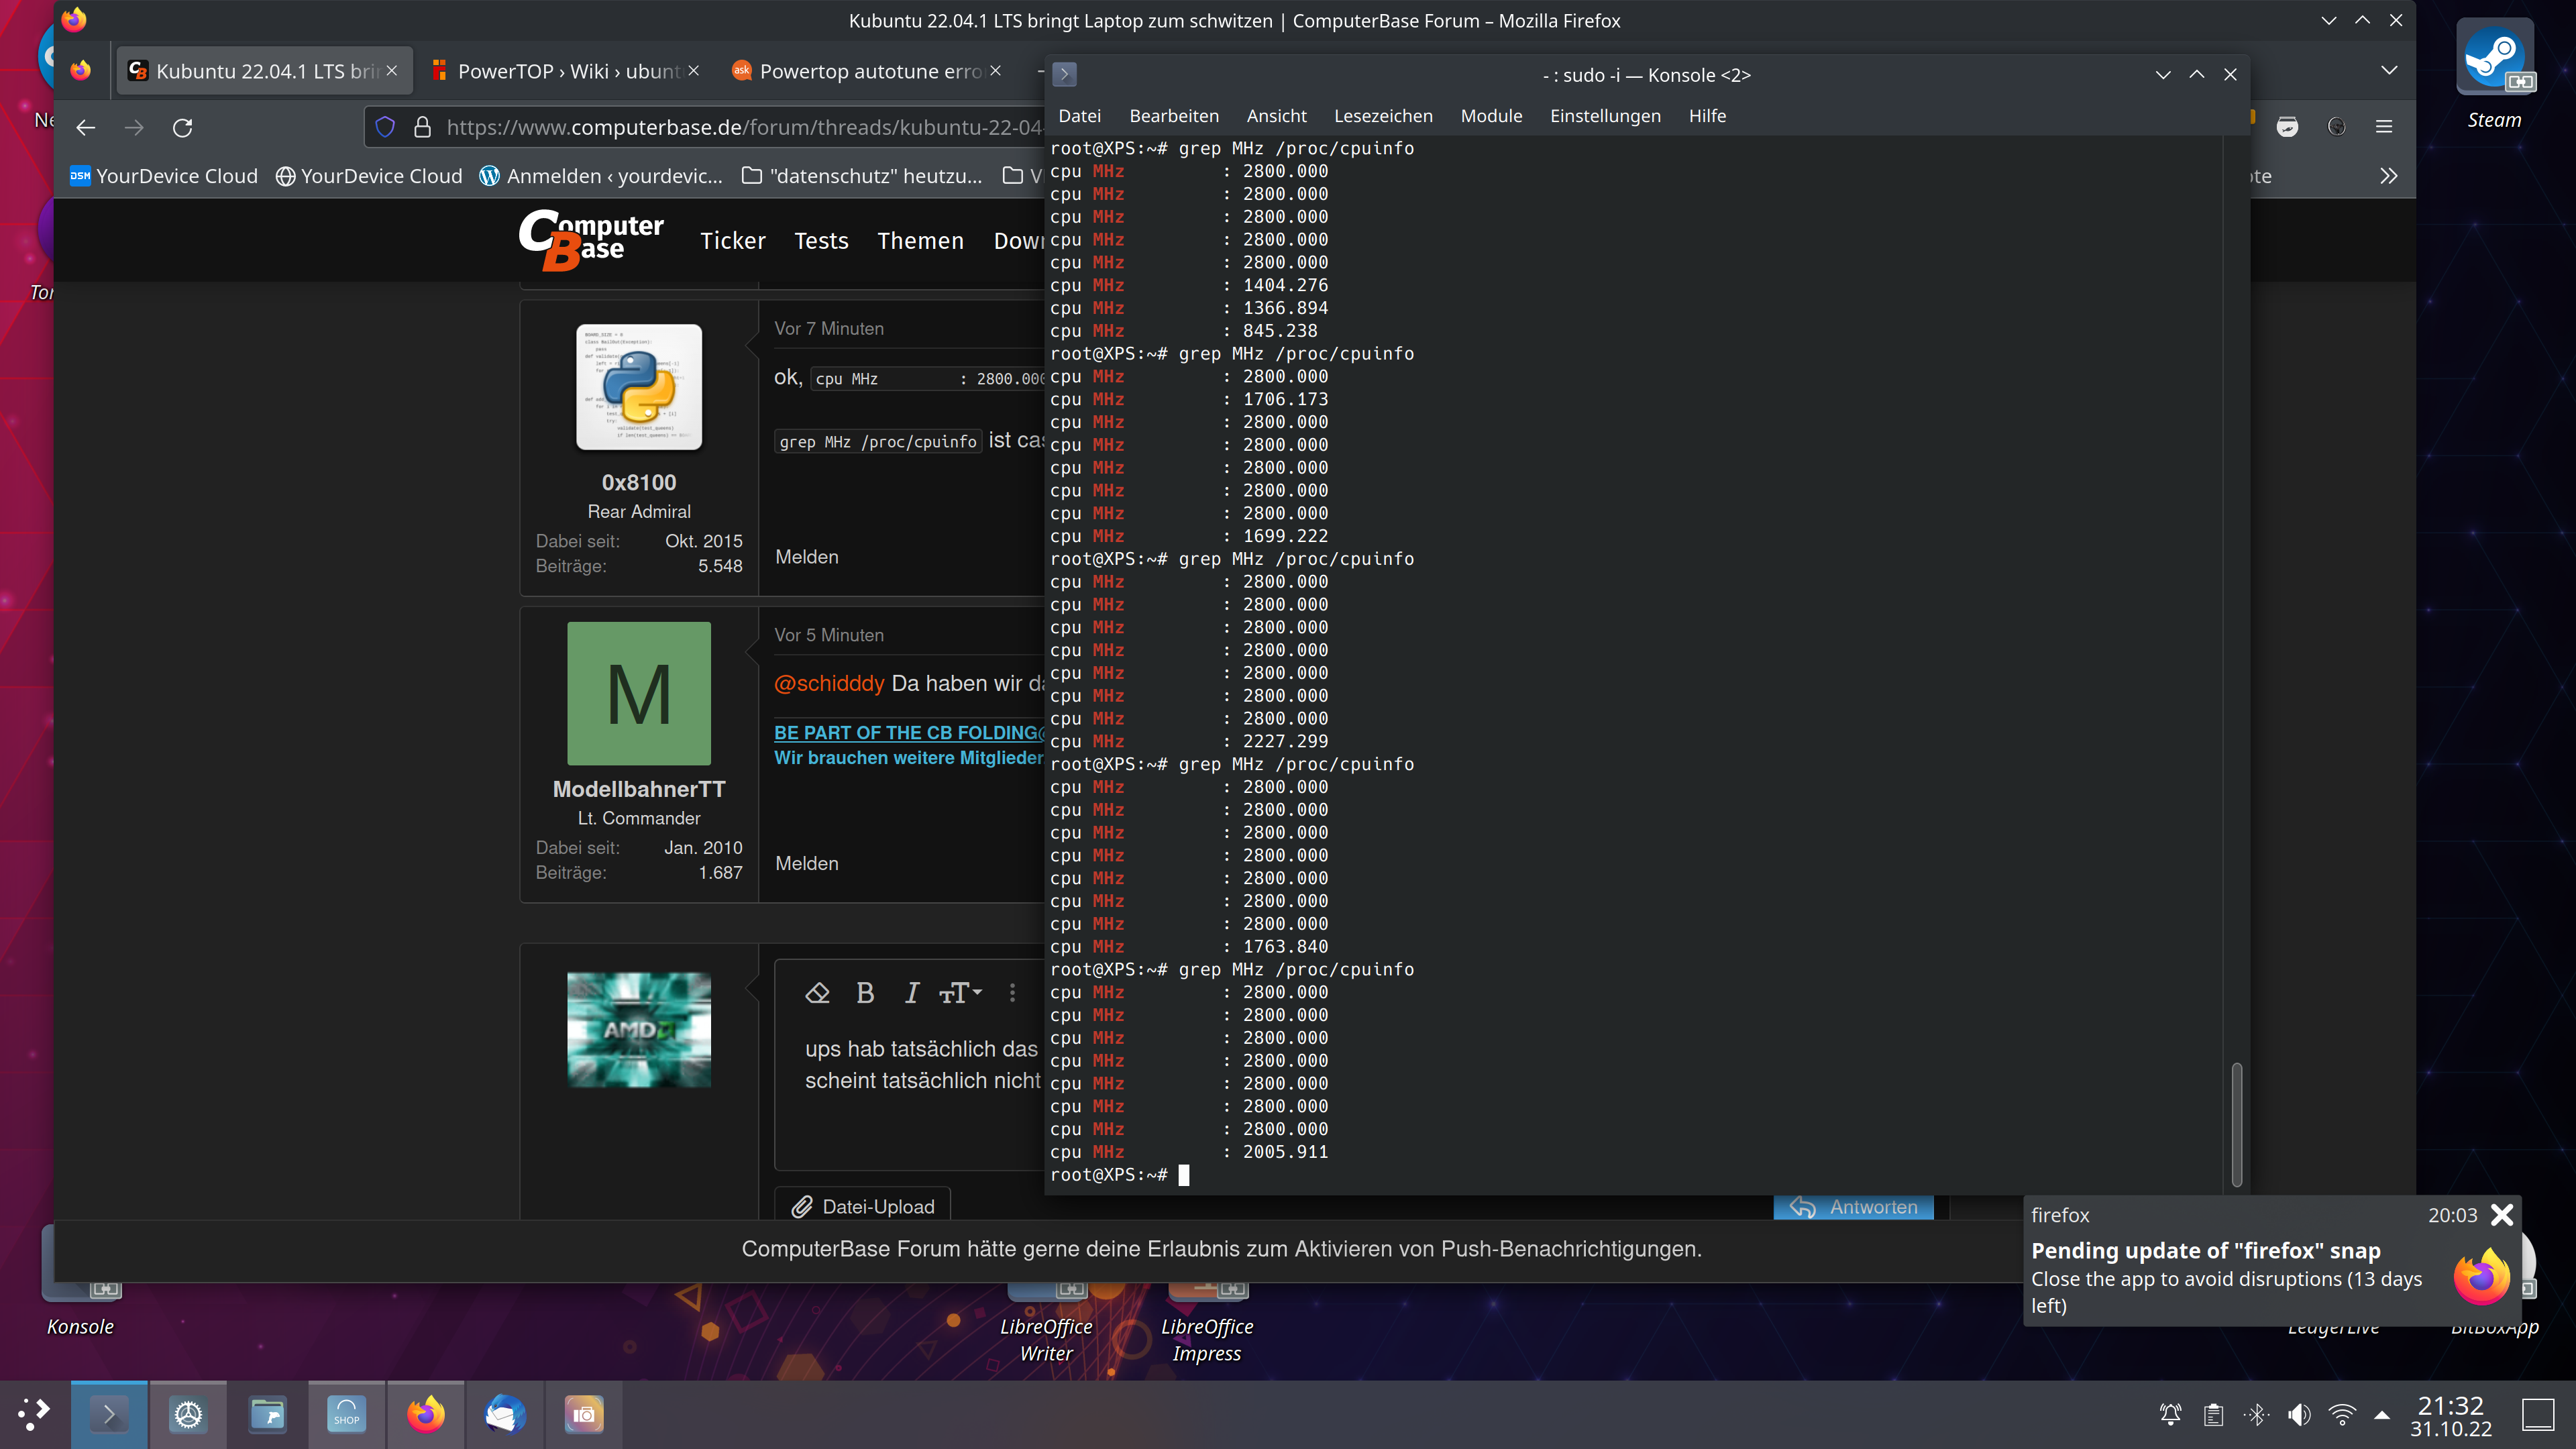Click the Antworten reply button
Viewport: 2576px width, 1449px height.
(1853, 1207)
